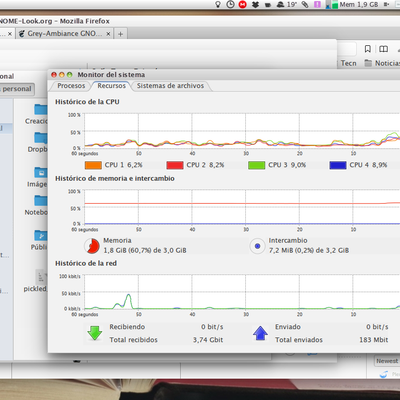Screen dimensions: 400x400
Task: Click the 'Histórico de la CPU' heading
Action: [x=87, y=102]
